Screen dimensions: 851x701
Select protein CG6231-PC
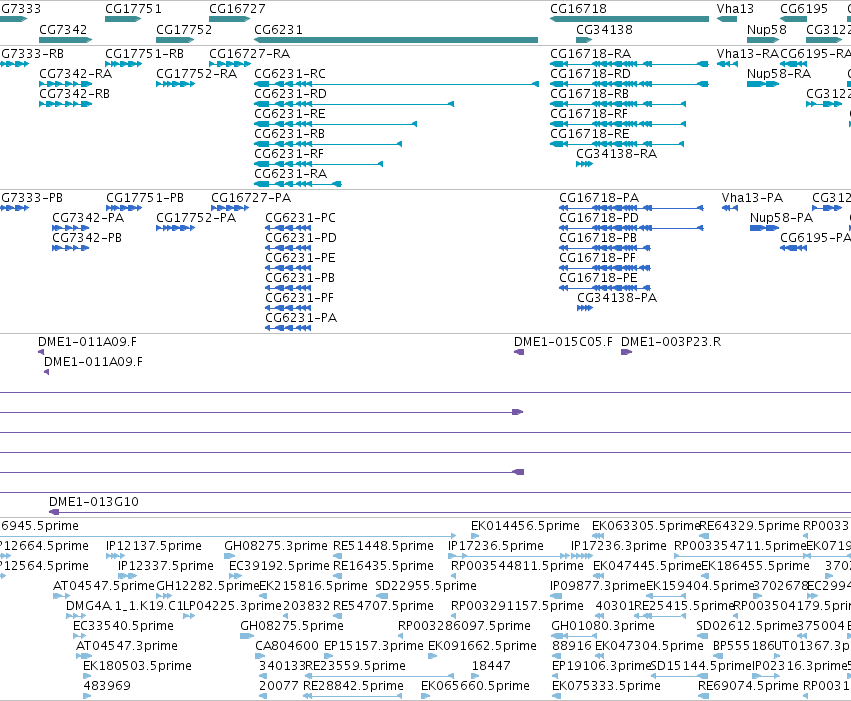click(x=301, y=218)
